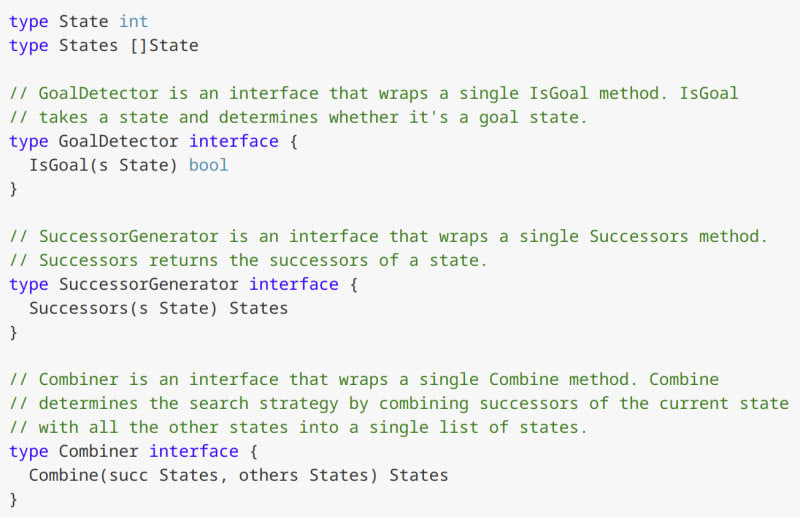The height and width of the screenshot is (517, 800).
Task: Click the closing brace of the Combiner interface
Action: pos(13,499)
